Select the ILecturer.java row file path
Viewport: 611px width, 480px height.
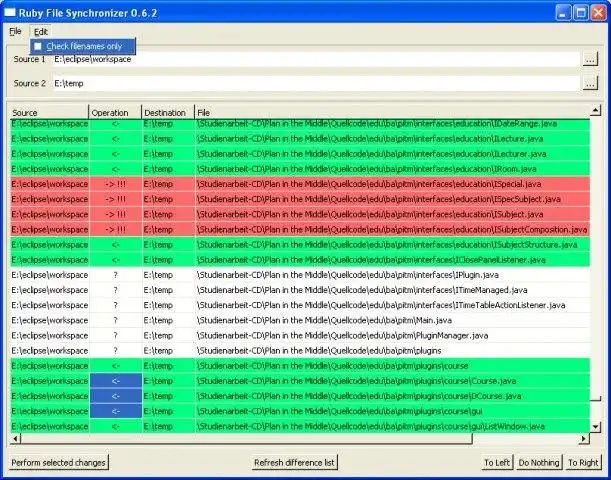click(371, 154)
